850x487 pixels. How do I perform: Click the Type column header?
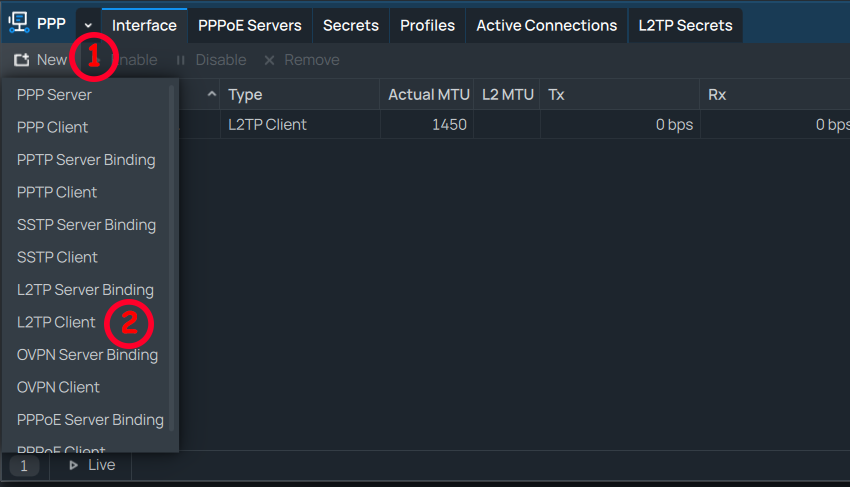(245, 95)
